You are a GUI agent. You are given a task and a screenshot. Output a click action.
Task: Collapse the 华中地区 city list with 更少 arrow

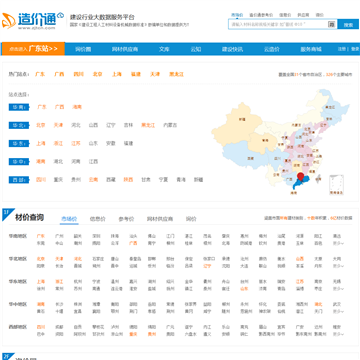338,311
